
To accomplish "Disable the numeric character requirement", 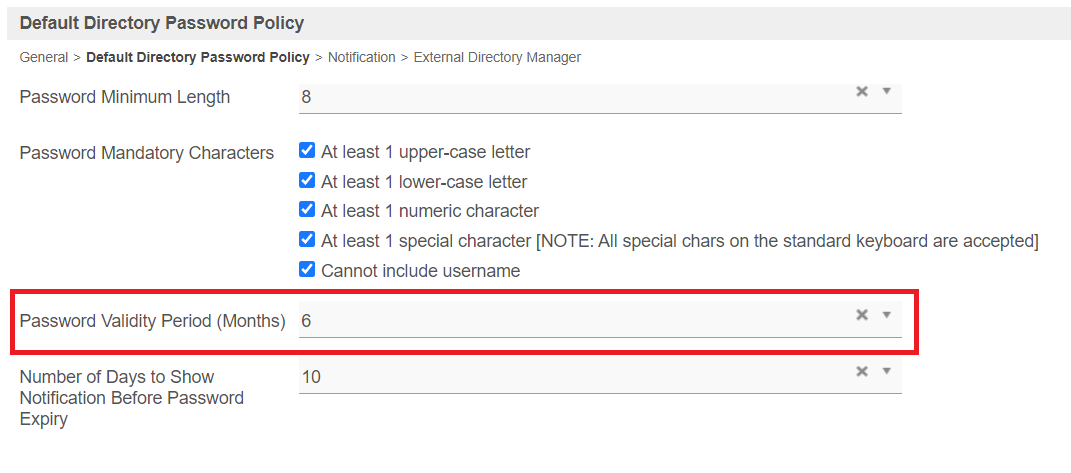I will [307, 211].
